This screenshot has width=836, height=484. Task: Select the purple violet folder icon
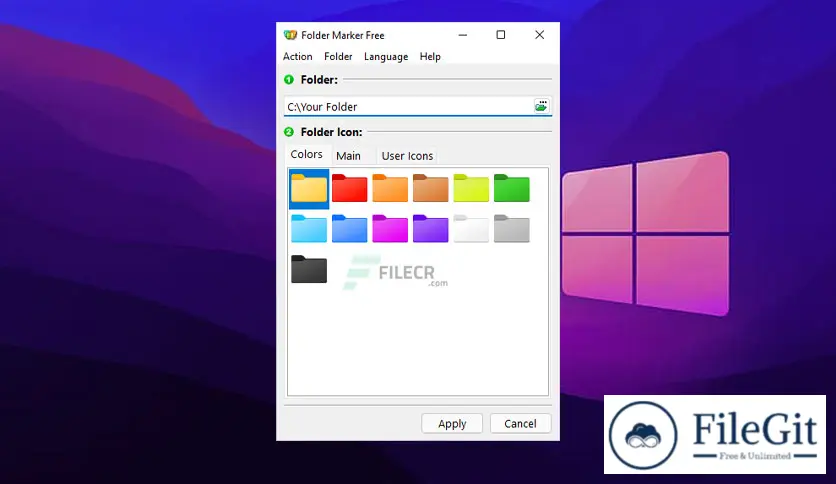pos(430,229)
